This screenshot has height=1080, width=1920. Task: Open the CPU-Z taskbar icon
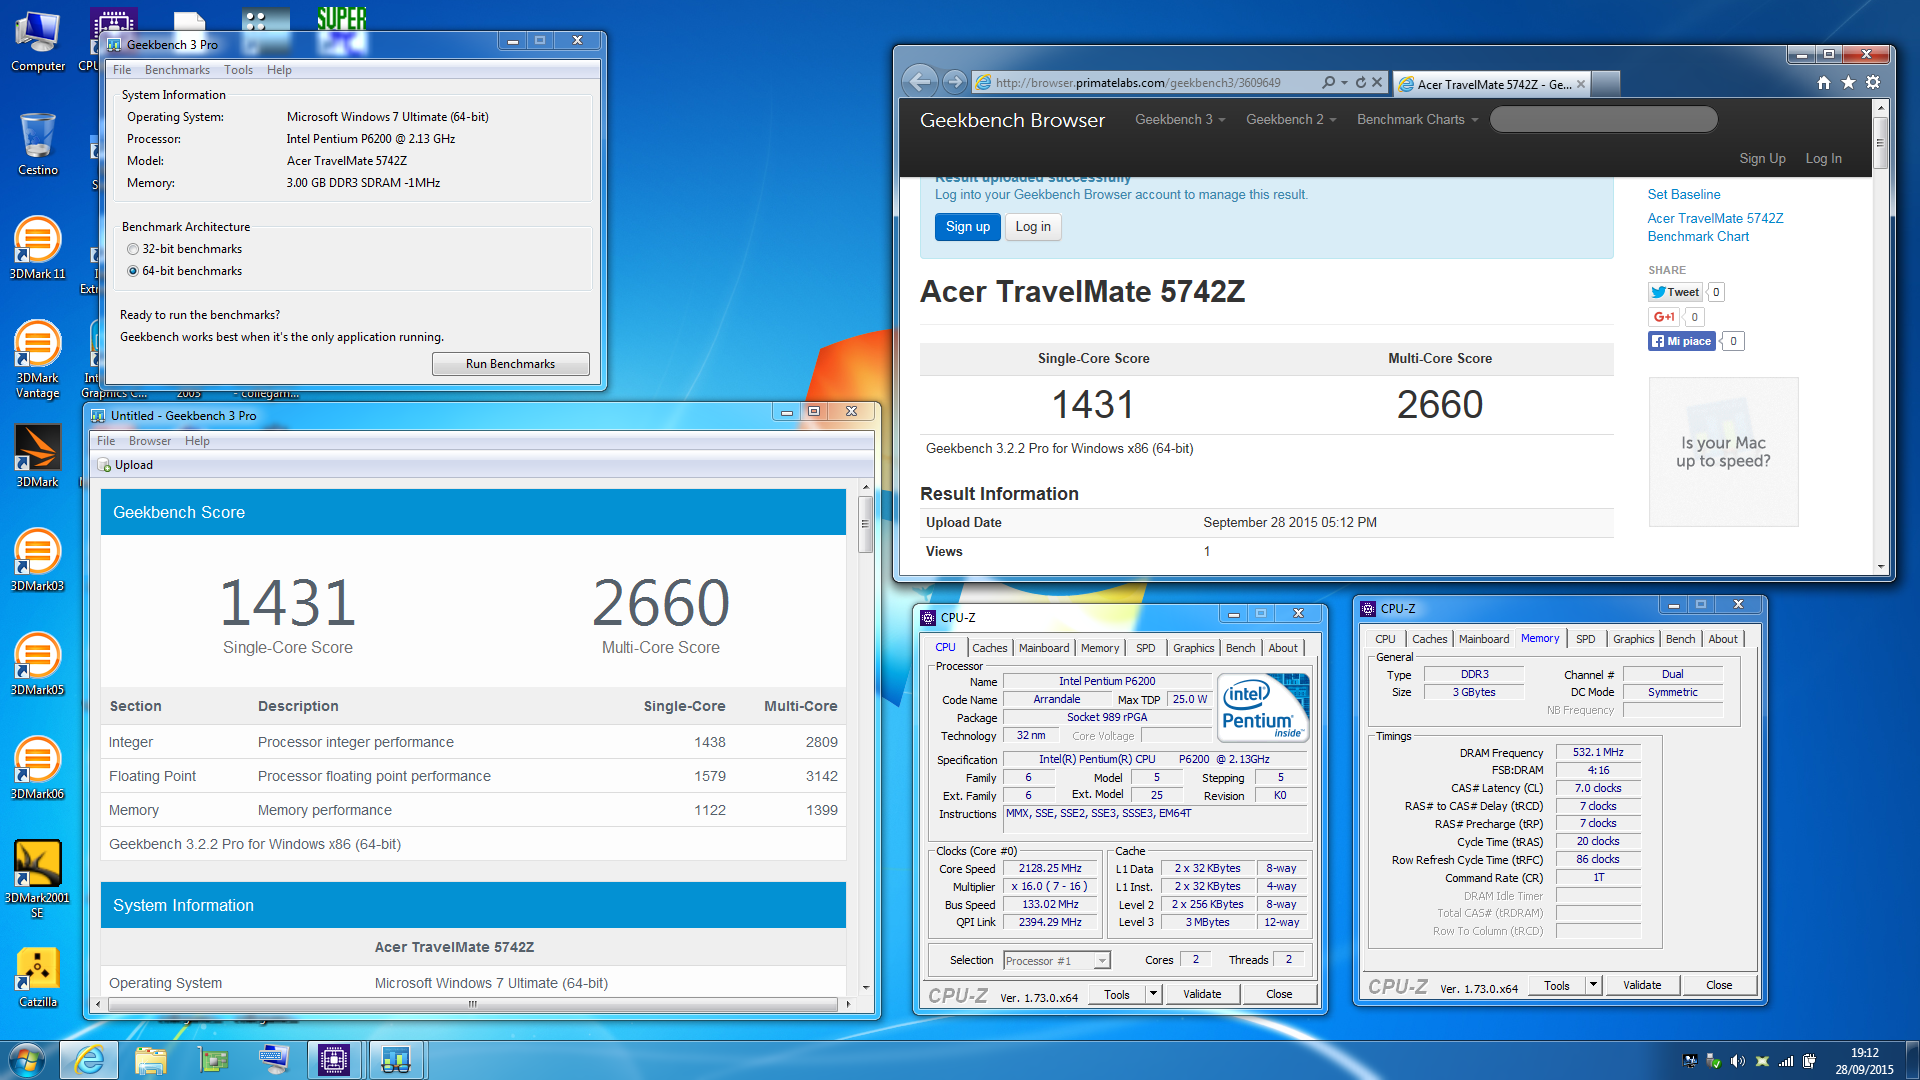333,1060
